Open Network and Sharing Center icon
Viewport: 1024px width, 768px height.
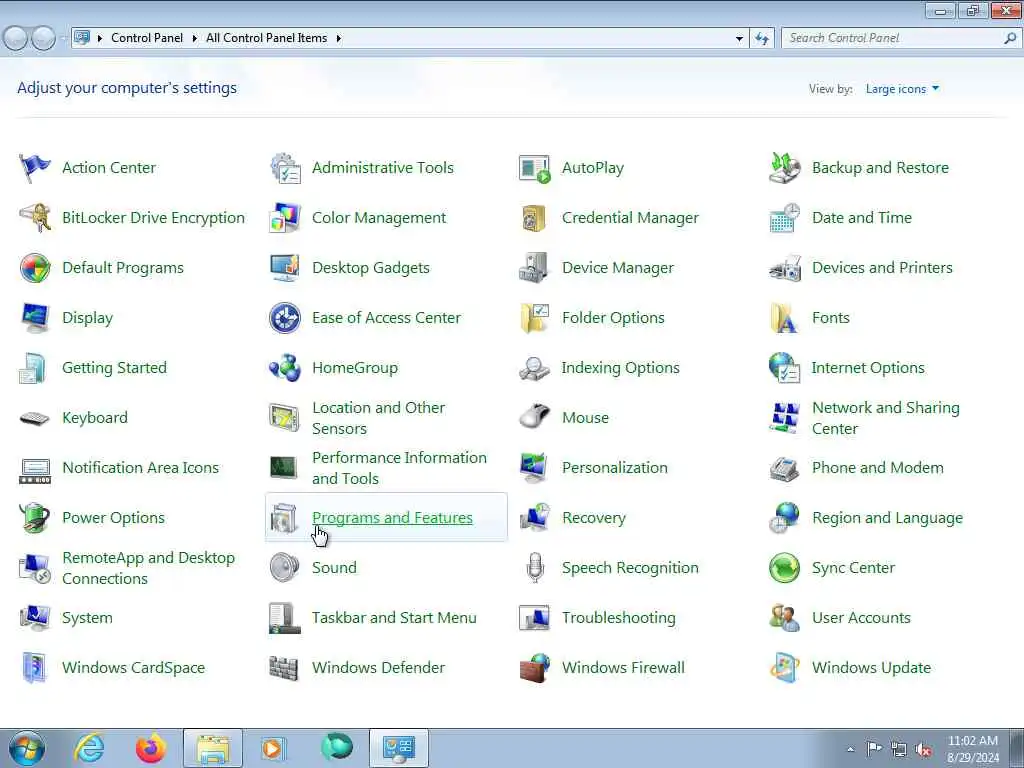pos(784,418)
